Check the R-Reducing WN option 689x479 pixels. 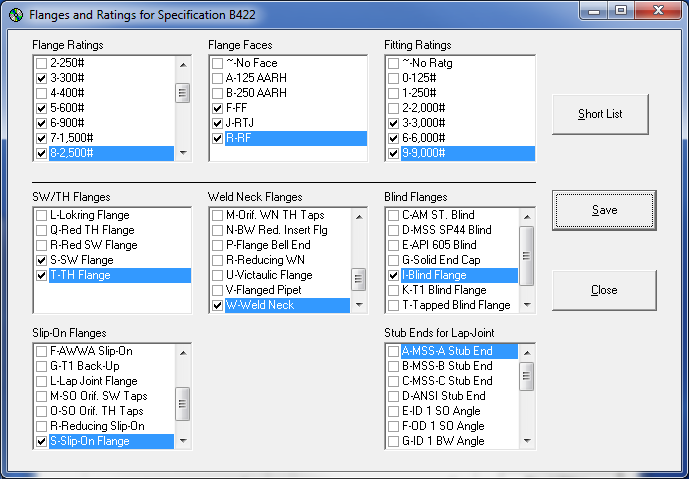pyautogui.click(x=217, y=260)
